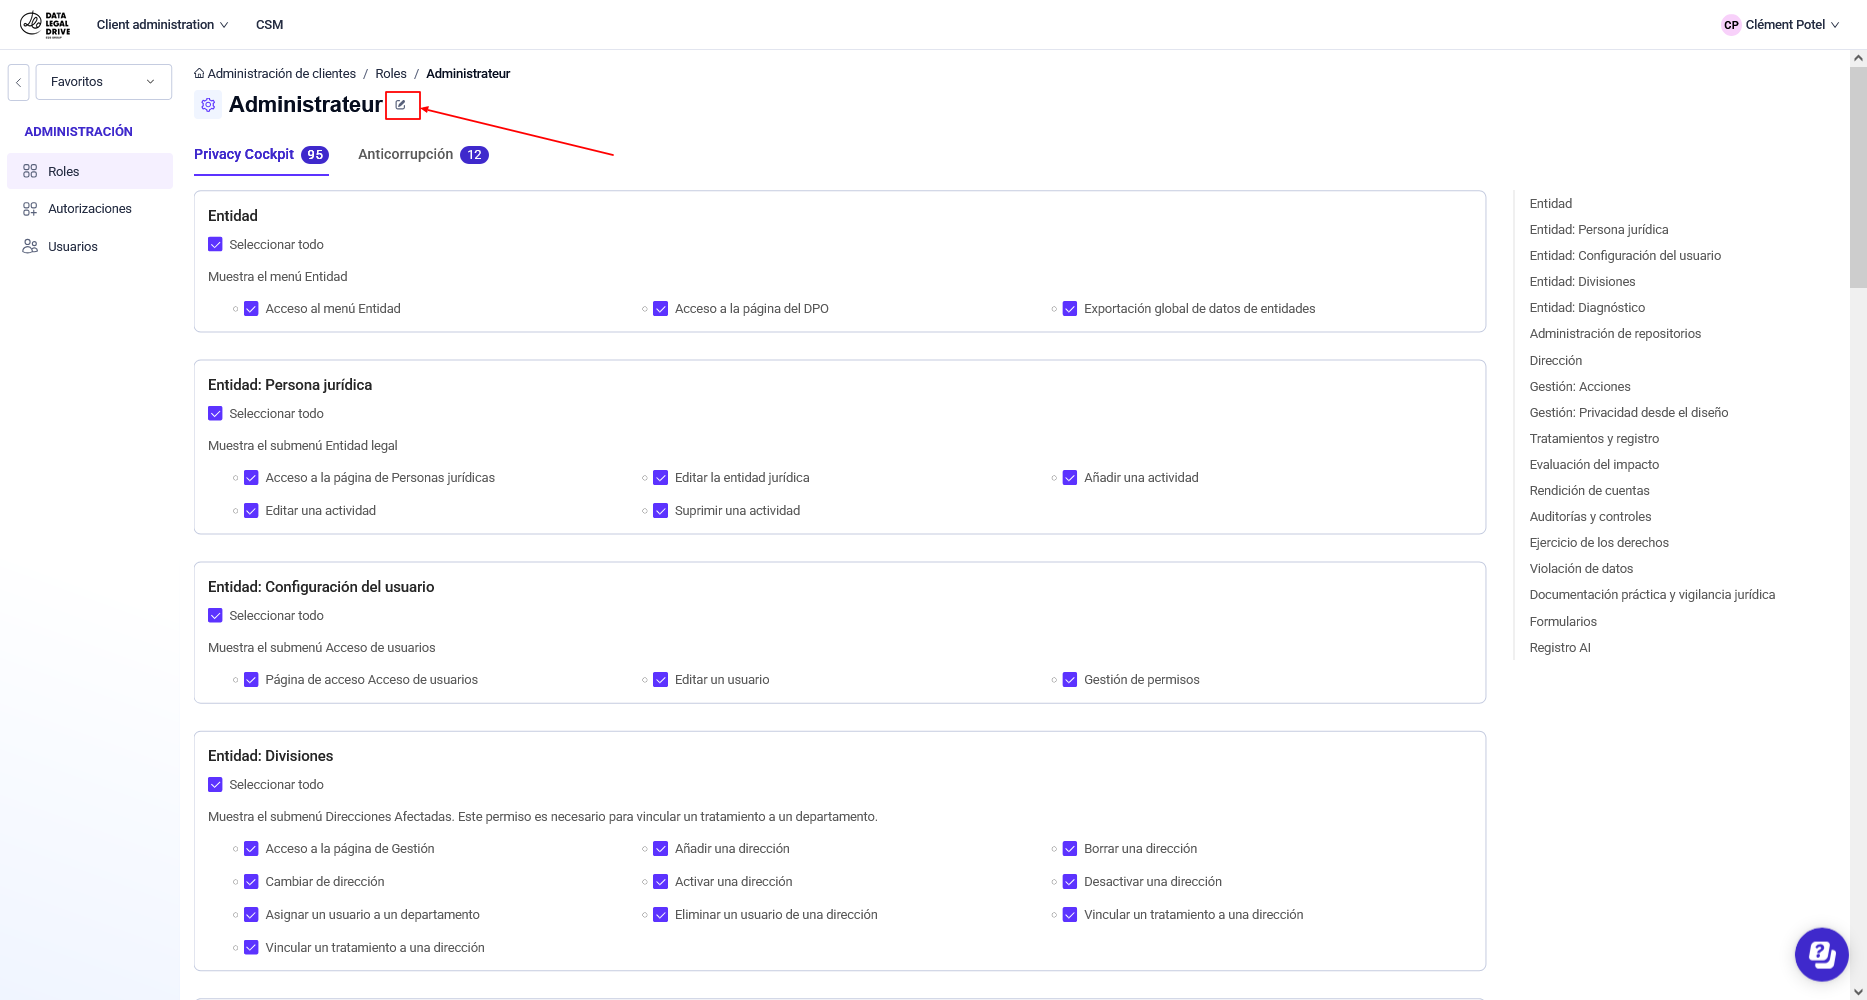
Task: Jump to Entidad: Diagnóstico section link
Action: pos(1587,308)
